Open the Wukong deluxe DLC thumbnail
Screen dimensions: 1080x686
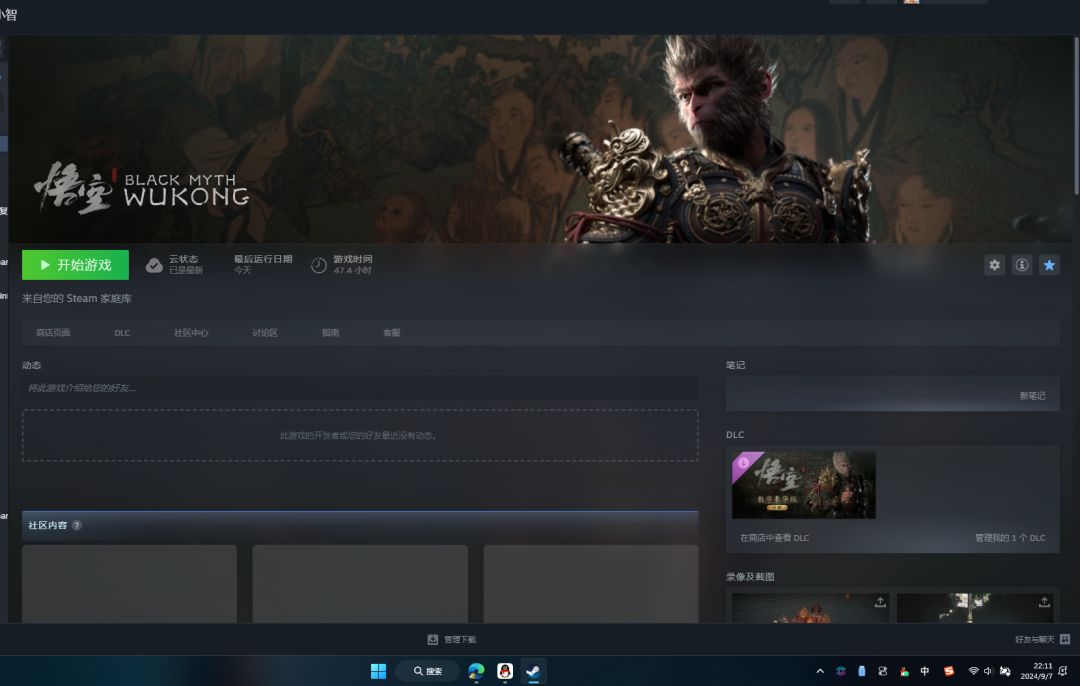click(x=803, y=485)
